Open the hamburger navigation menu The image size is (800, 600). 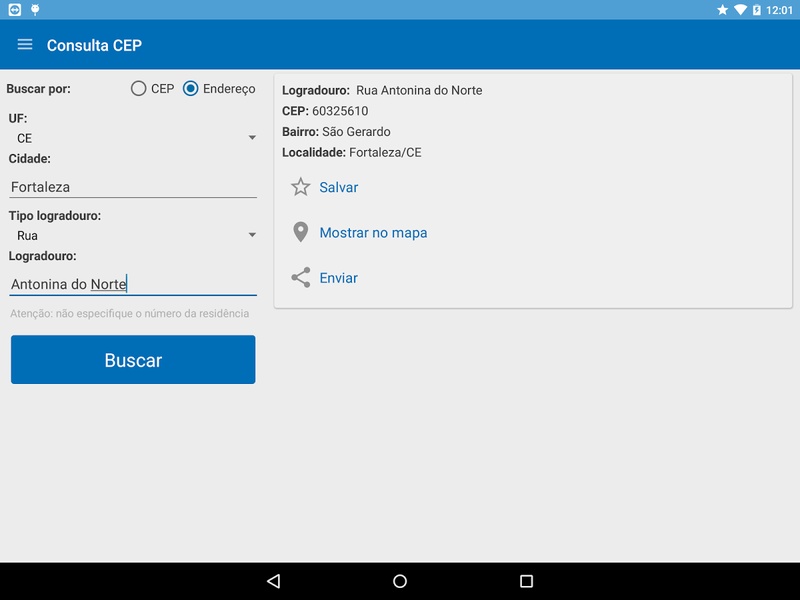pyautogui.click(x=24, y=45)
